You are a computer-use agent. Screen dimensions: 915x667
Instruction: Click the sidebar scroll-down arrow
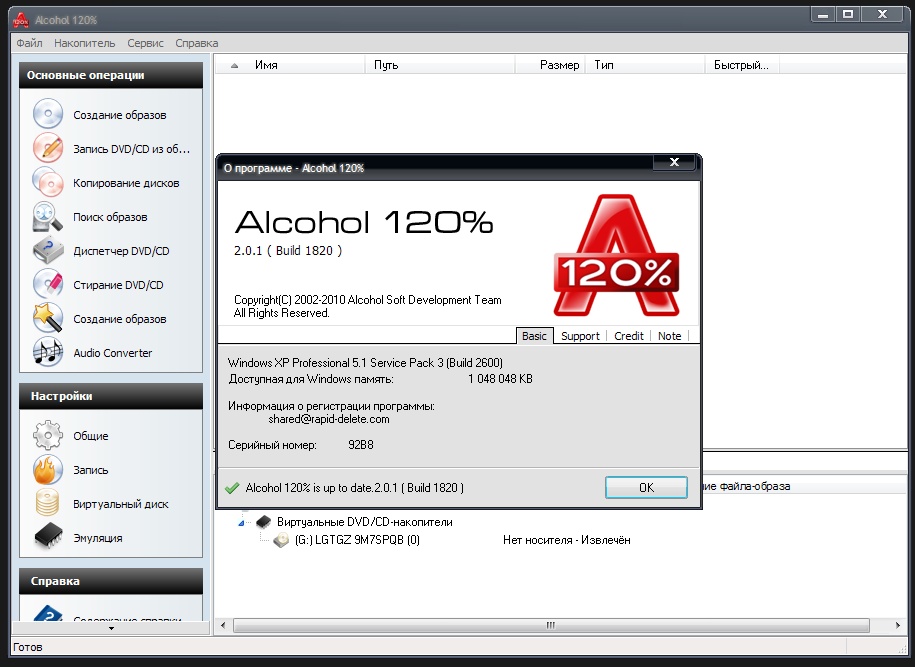click(x=111, y=628)
